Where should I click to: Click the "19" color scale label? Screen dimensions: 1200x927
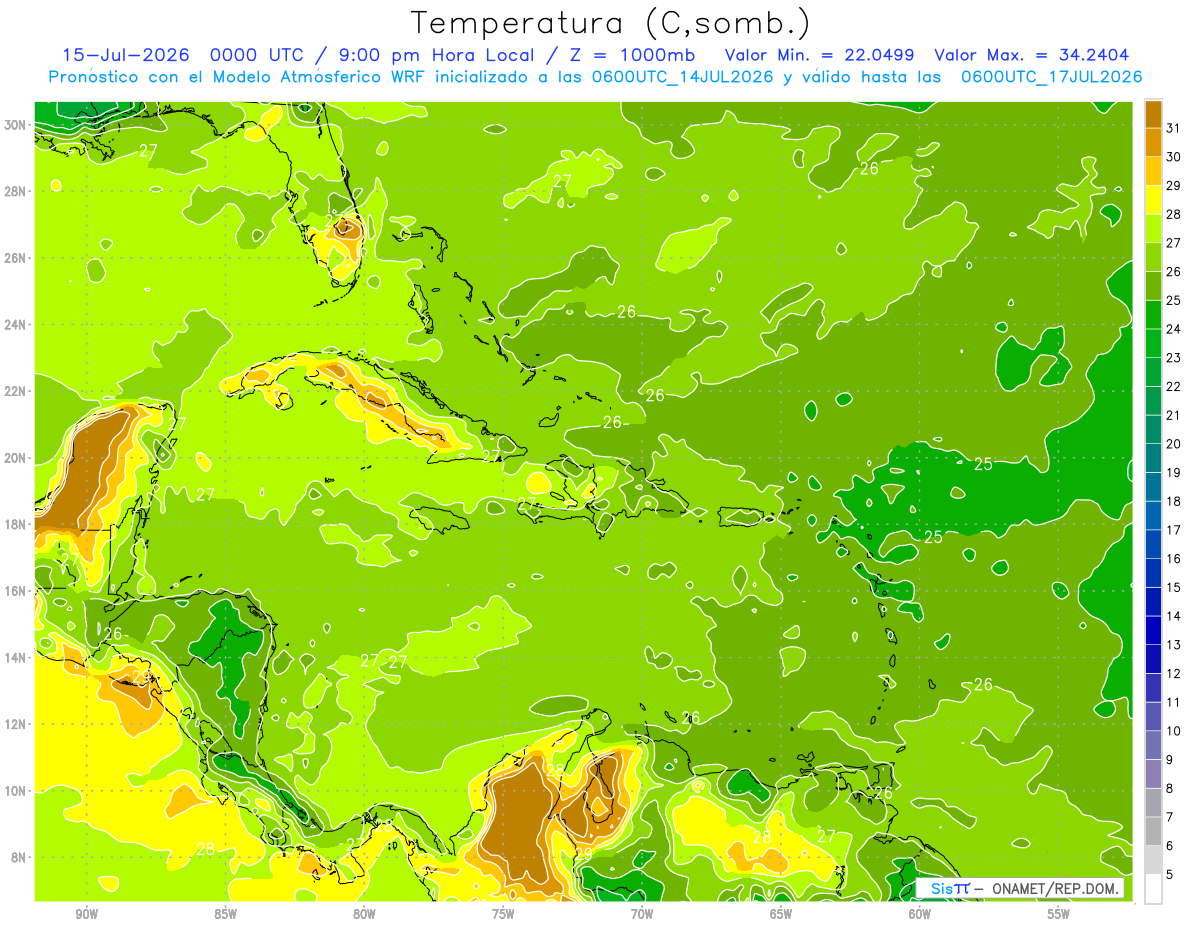click(1174, 473)
